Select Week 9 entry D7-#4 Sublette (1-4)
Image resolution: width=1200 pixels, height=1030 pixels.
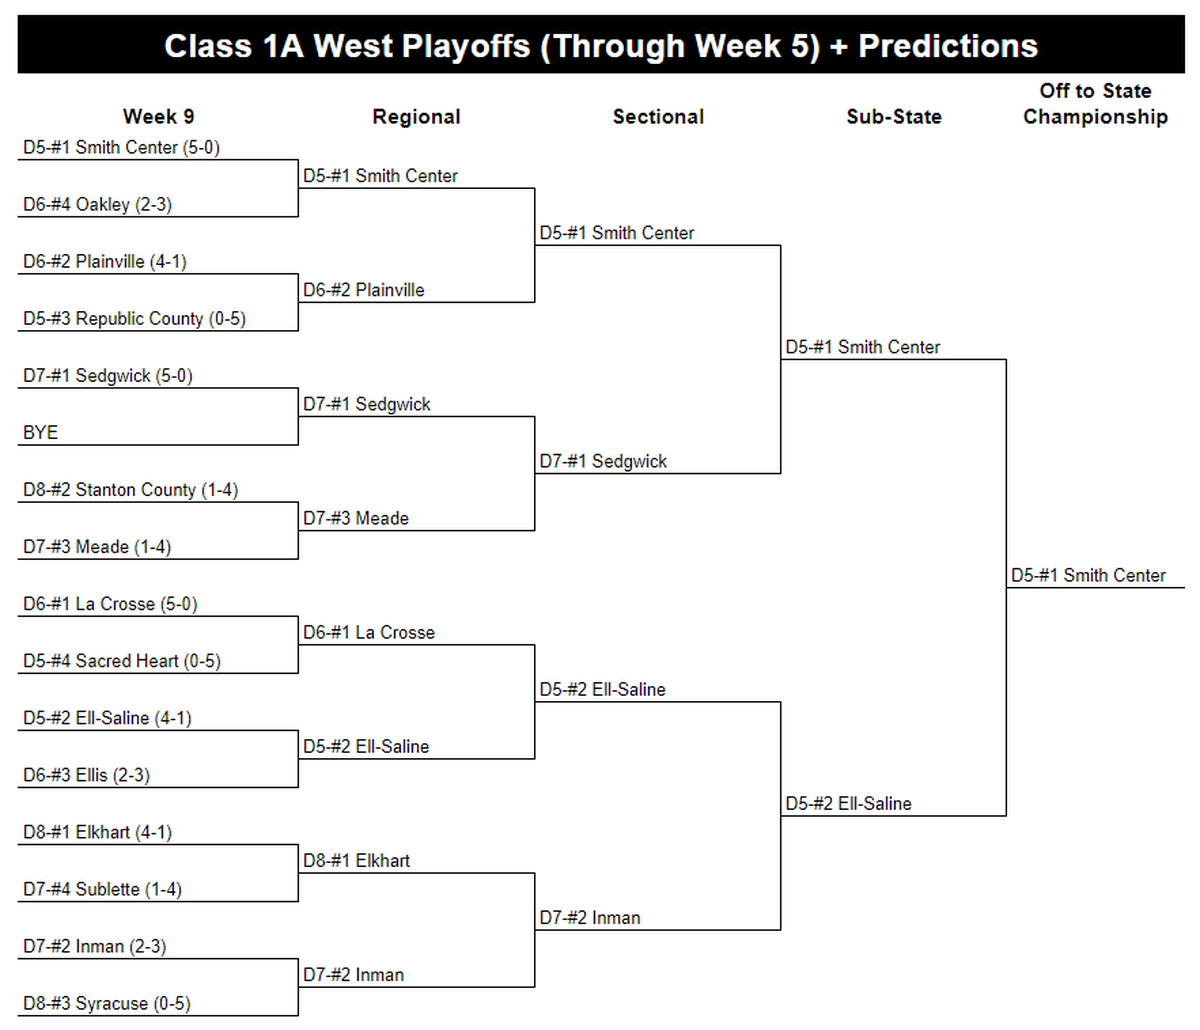(102, 890)
